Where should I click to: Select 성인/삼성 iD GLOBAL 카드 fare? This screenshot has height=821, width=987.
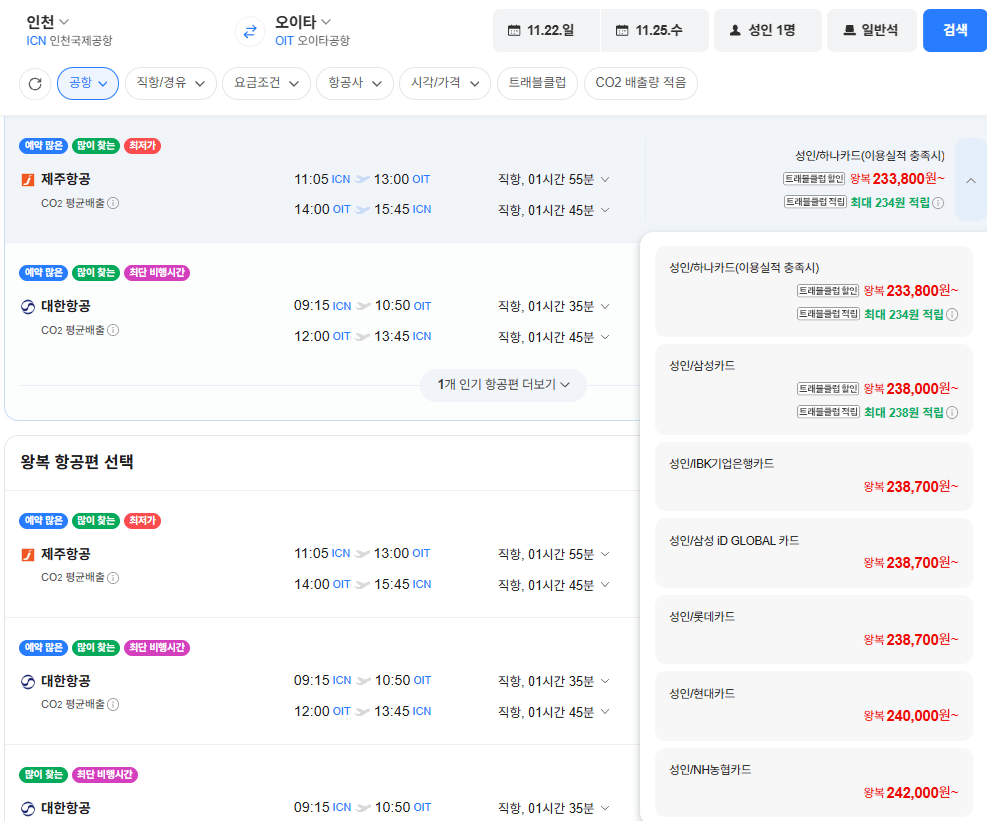click(814, 553)
